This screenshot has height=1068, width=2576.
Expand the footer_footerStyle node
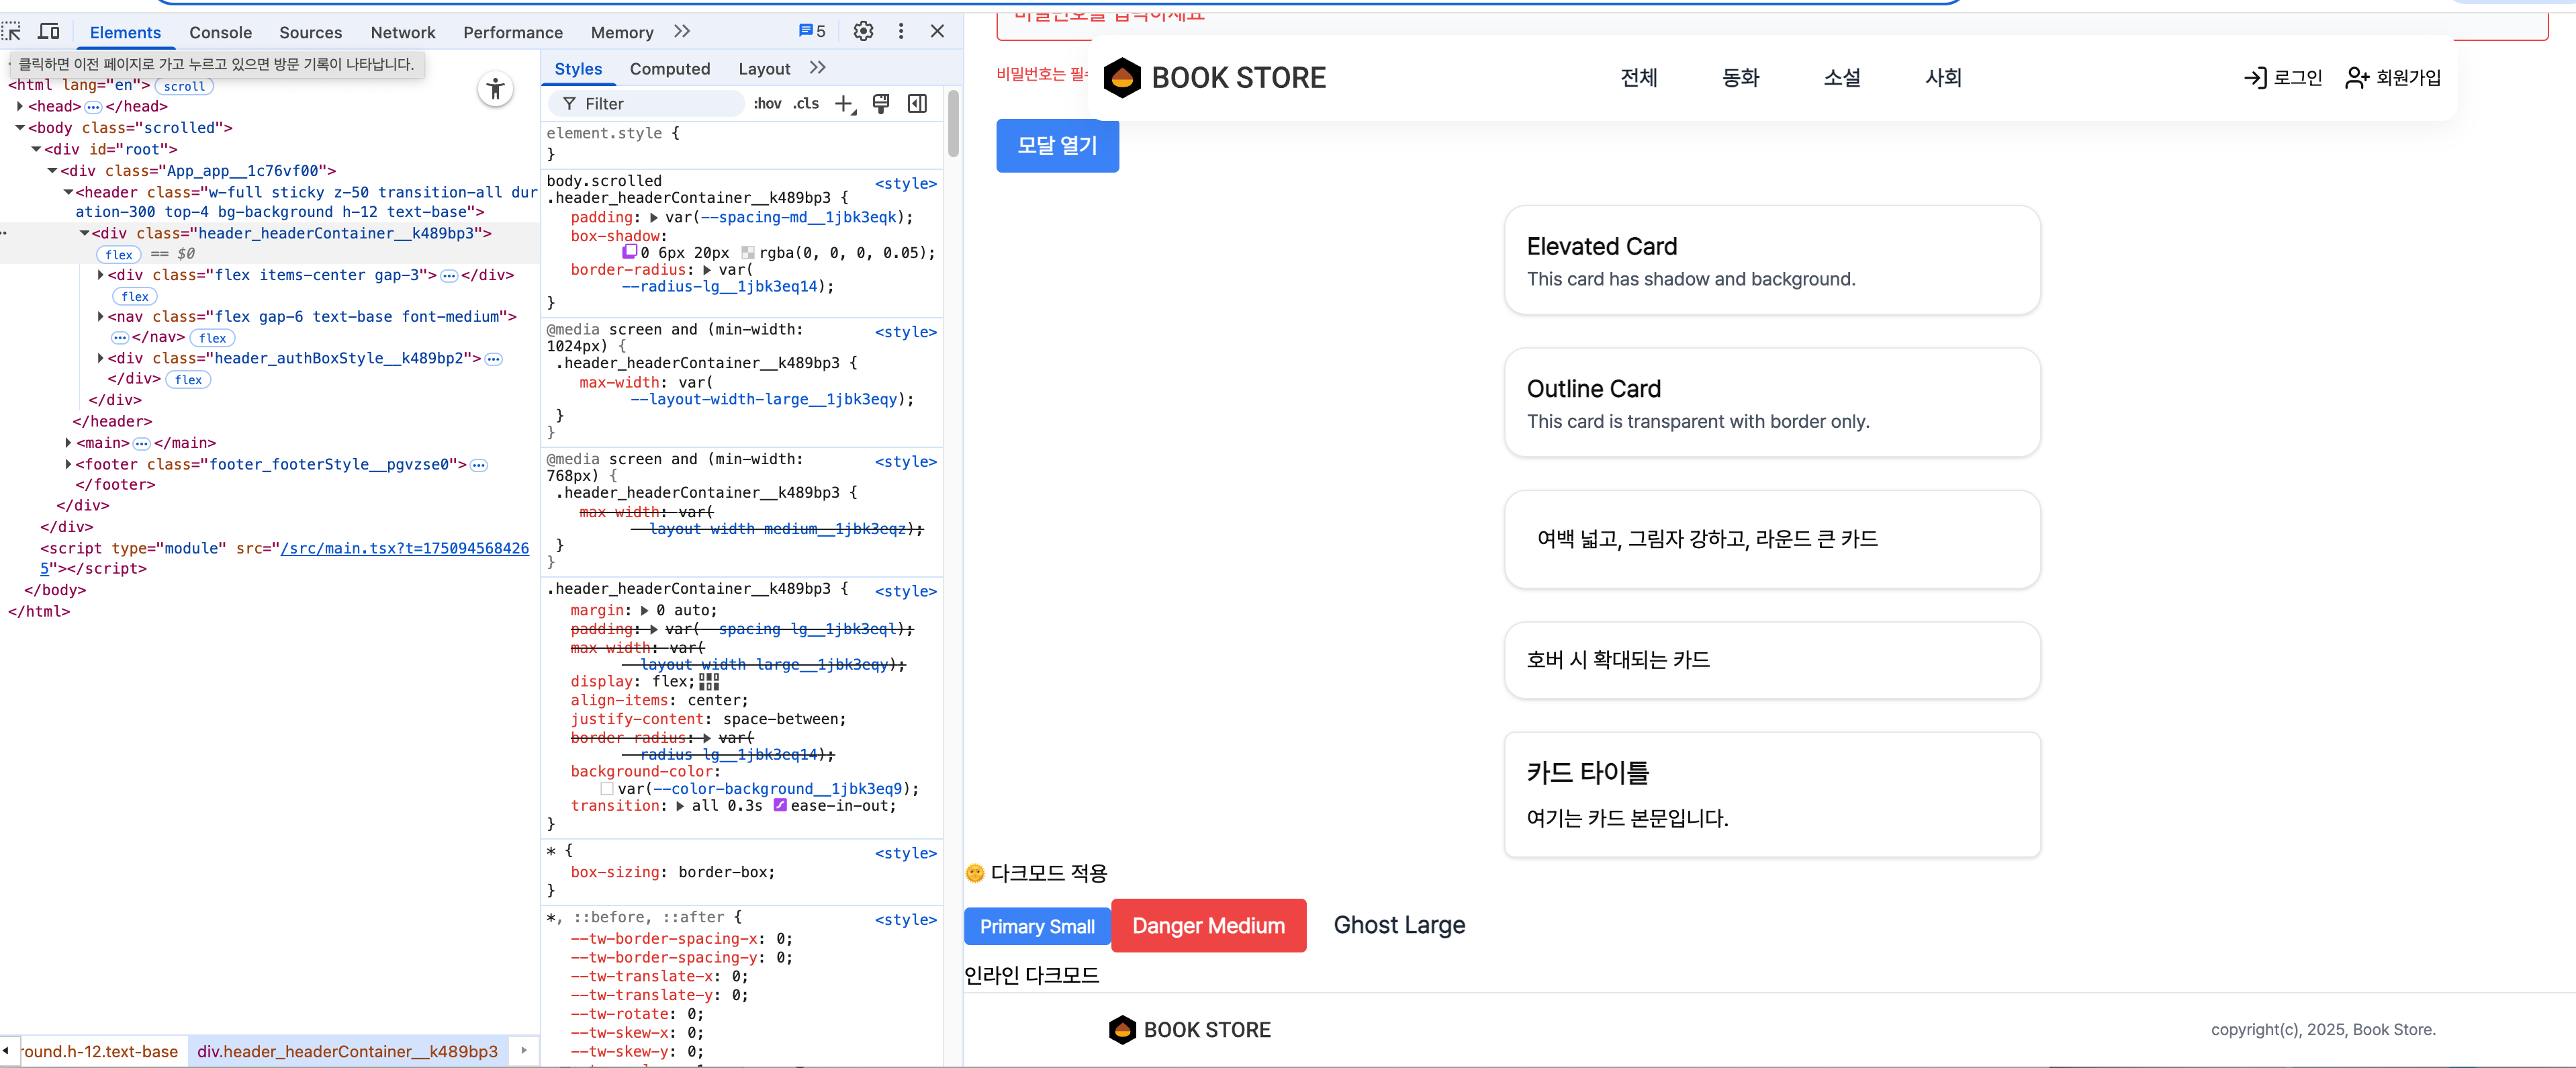[x=68, y=464]
